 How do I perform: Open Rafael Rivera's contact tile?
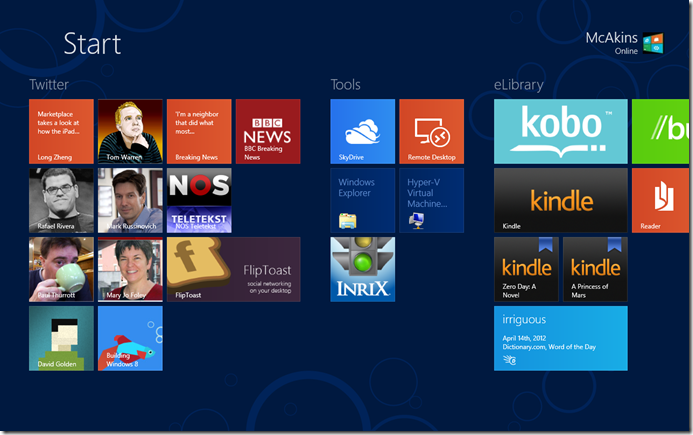tap(61, 200)
